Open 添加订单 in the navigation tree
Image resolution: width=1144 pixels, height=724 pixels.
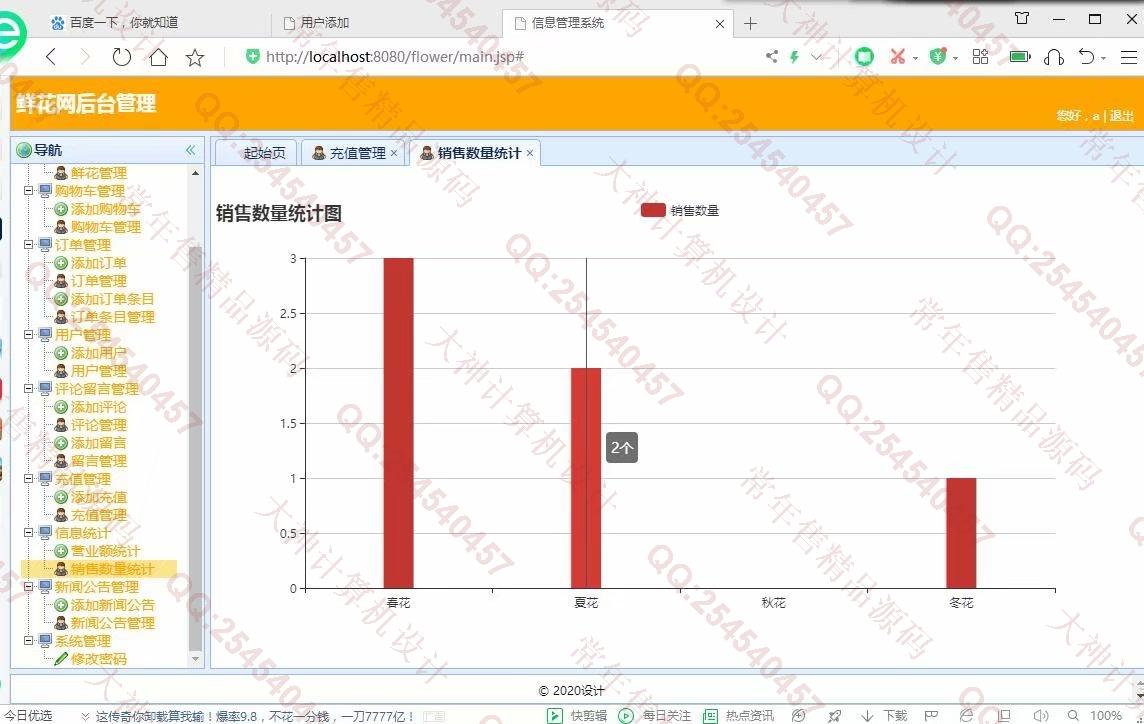[98, 263]
